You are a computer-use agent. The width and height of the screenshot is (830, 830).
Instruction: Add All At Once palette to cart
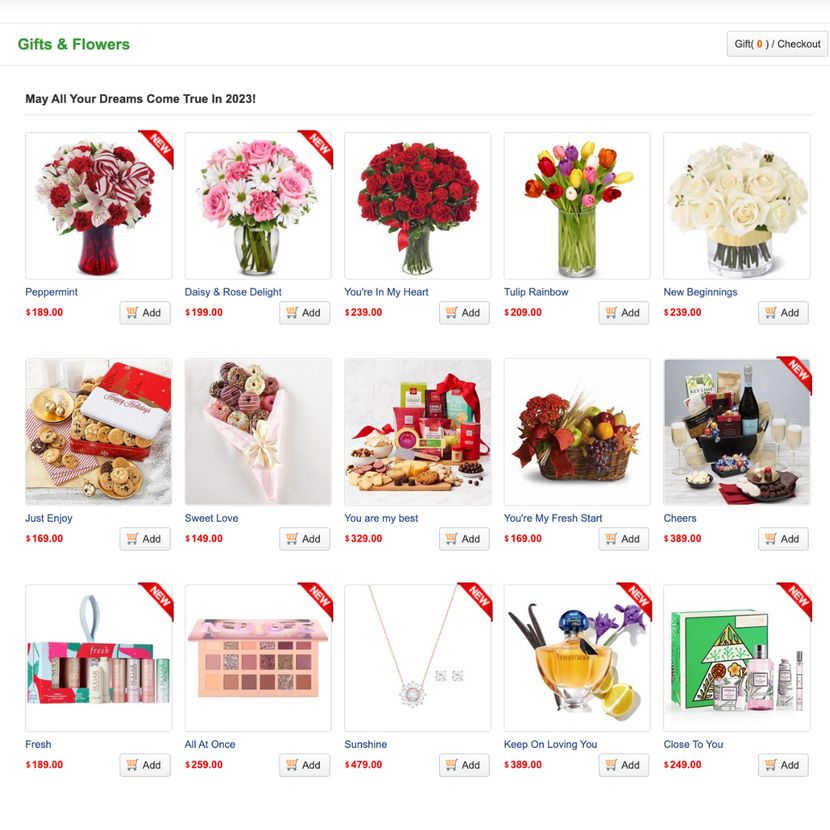click(x=304, y=765)
